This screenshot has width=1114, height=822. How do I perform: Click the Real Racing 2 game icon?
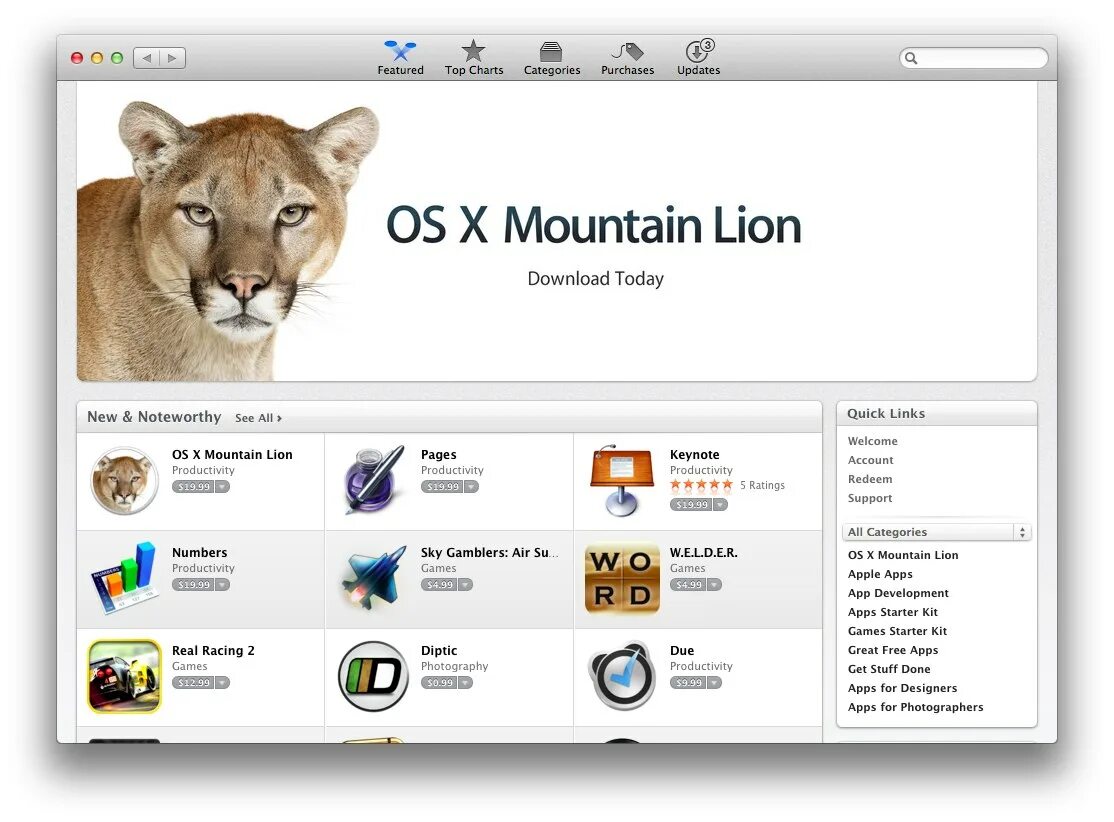pyautogui.click(x=124, y=677)
